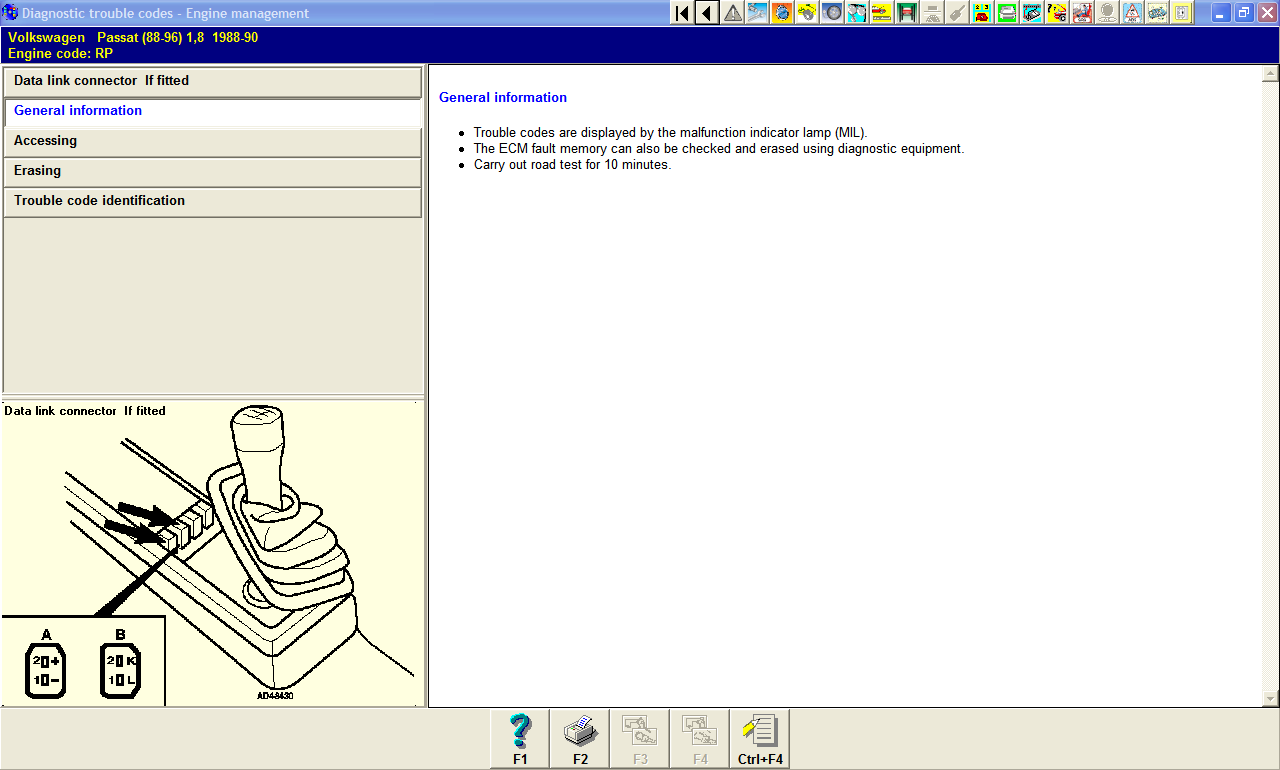The image size is (1280, 770).
Task: Click the scroll-up arrow of content scrollbar
Action: (1270, 73)
